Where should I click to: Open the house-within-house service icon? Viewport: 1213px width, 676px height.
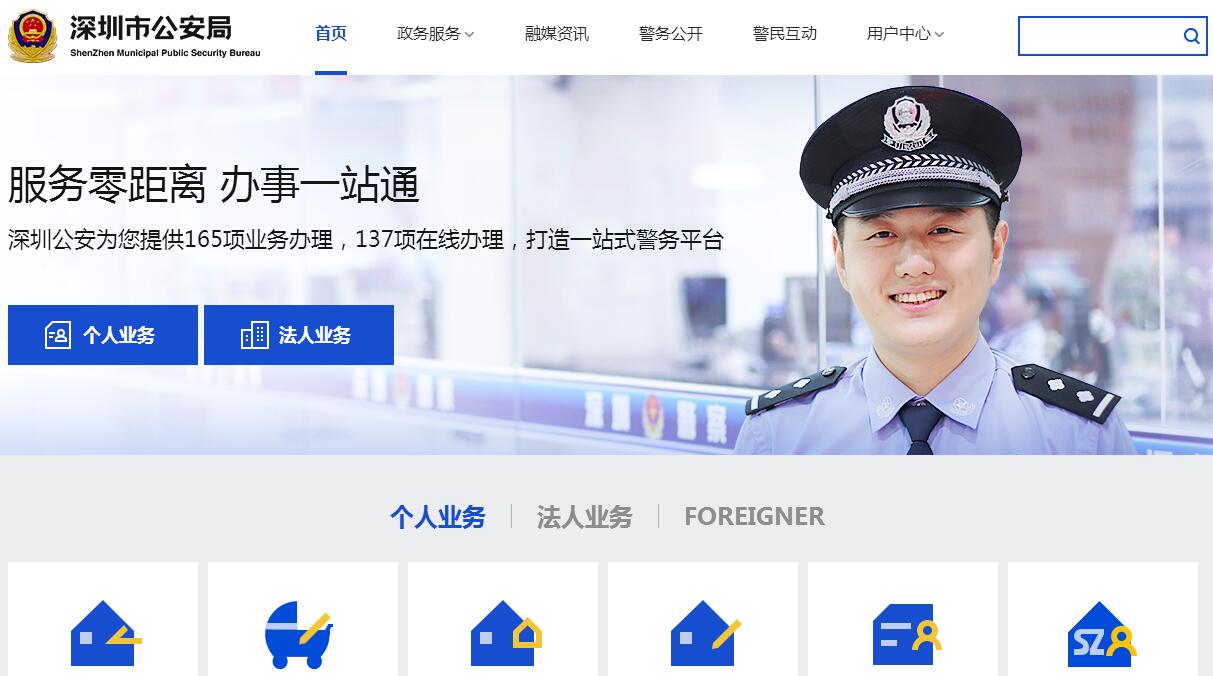click(505, 633)
